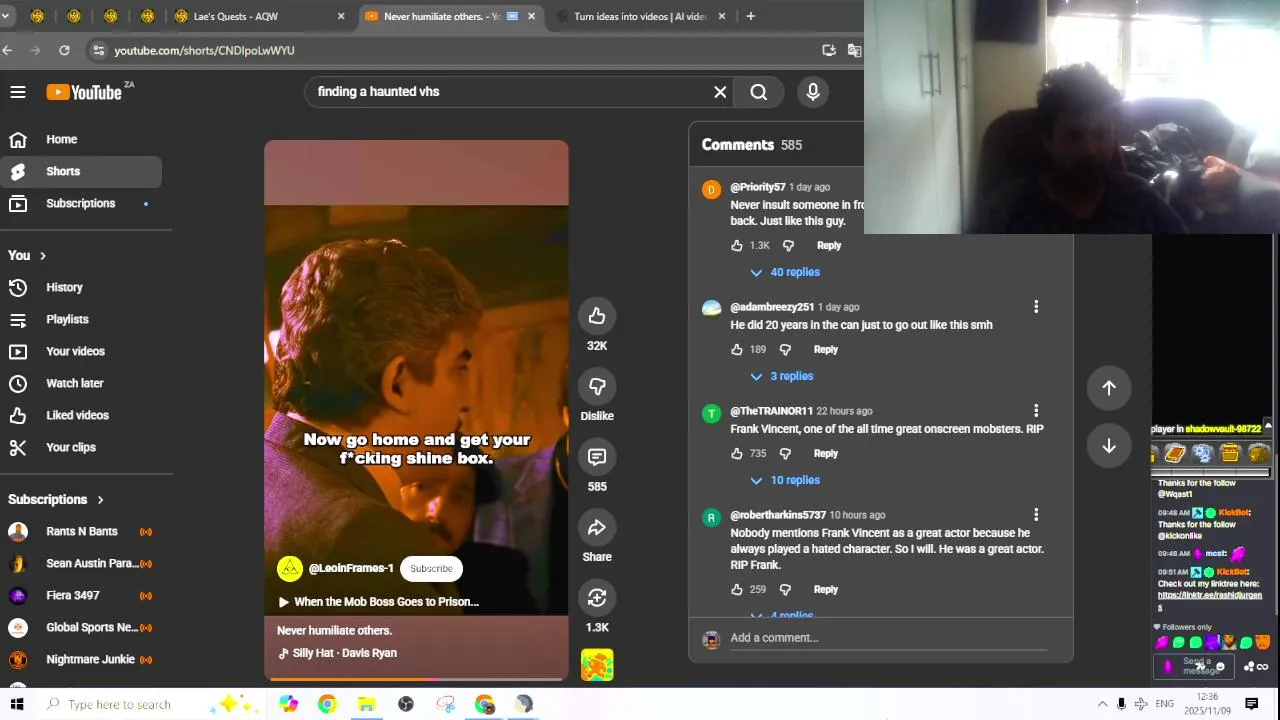
Task: Click the YouTube logo
Action: [x=85, y=92]
